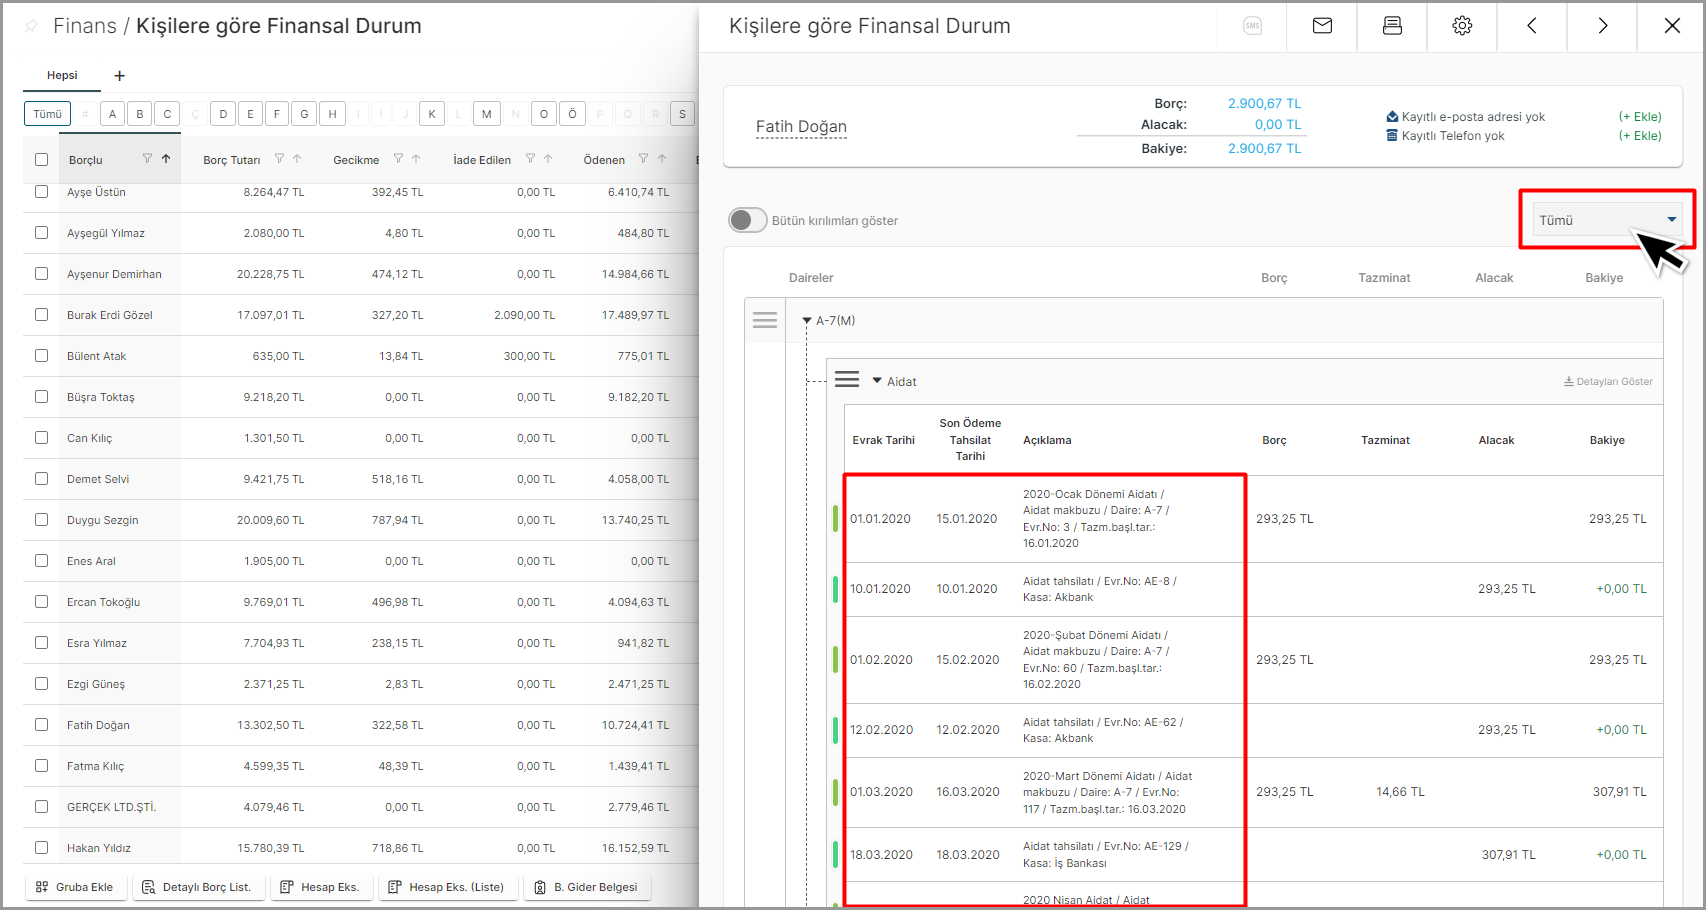The height and width of the screenshot is (910, 1706).
Task: Open the B. Gider Belgesi button
Action: [586, 887]
